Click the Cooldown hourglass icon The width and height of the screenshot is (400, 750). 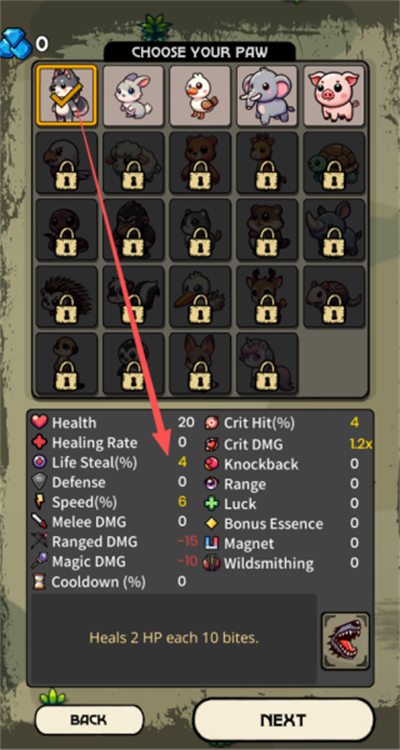point(39,582)
